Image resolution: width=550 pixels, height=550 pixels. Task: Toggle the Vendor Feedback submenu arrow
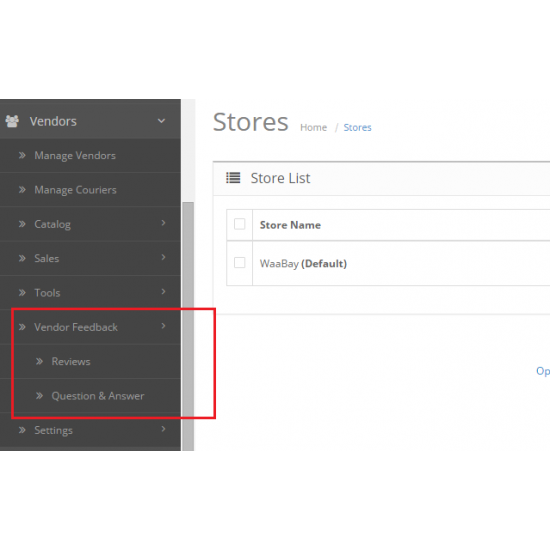163,326
